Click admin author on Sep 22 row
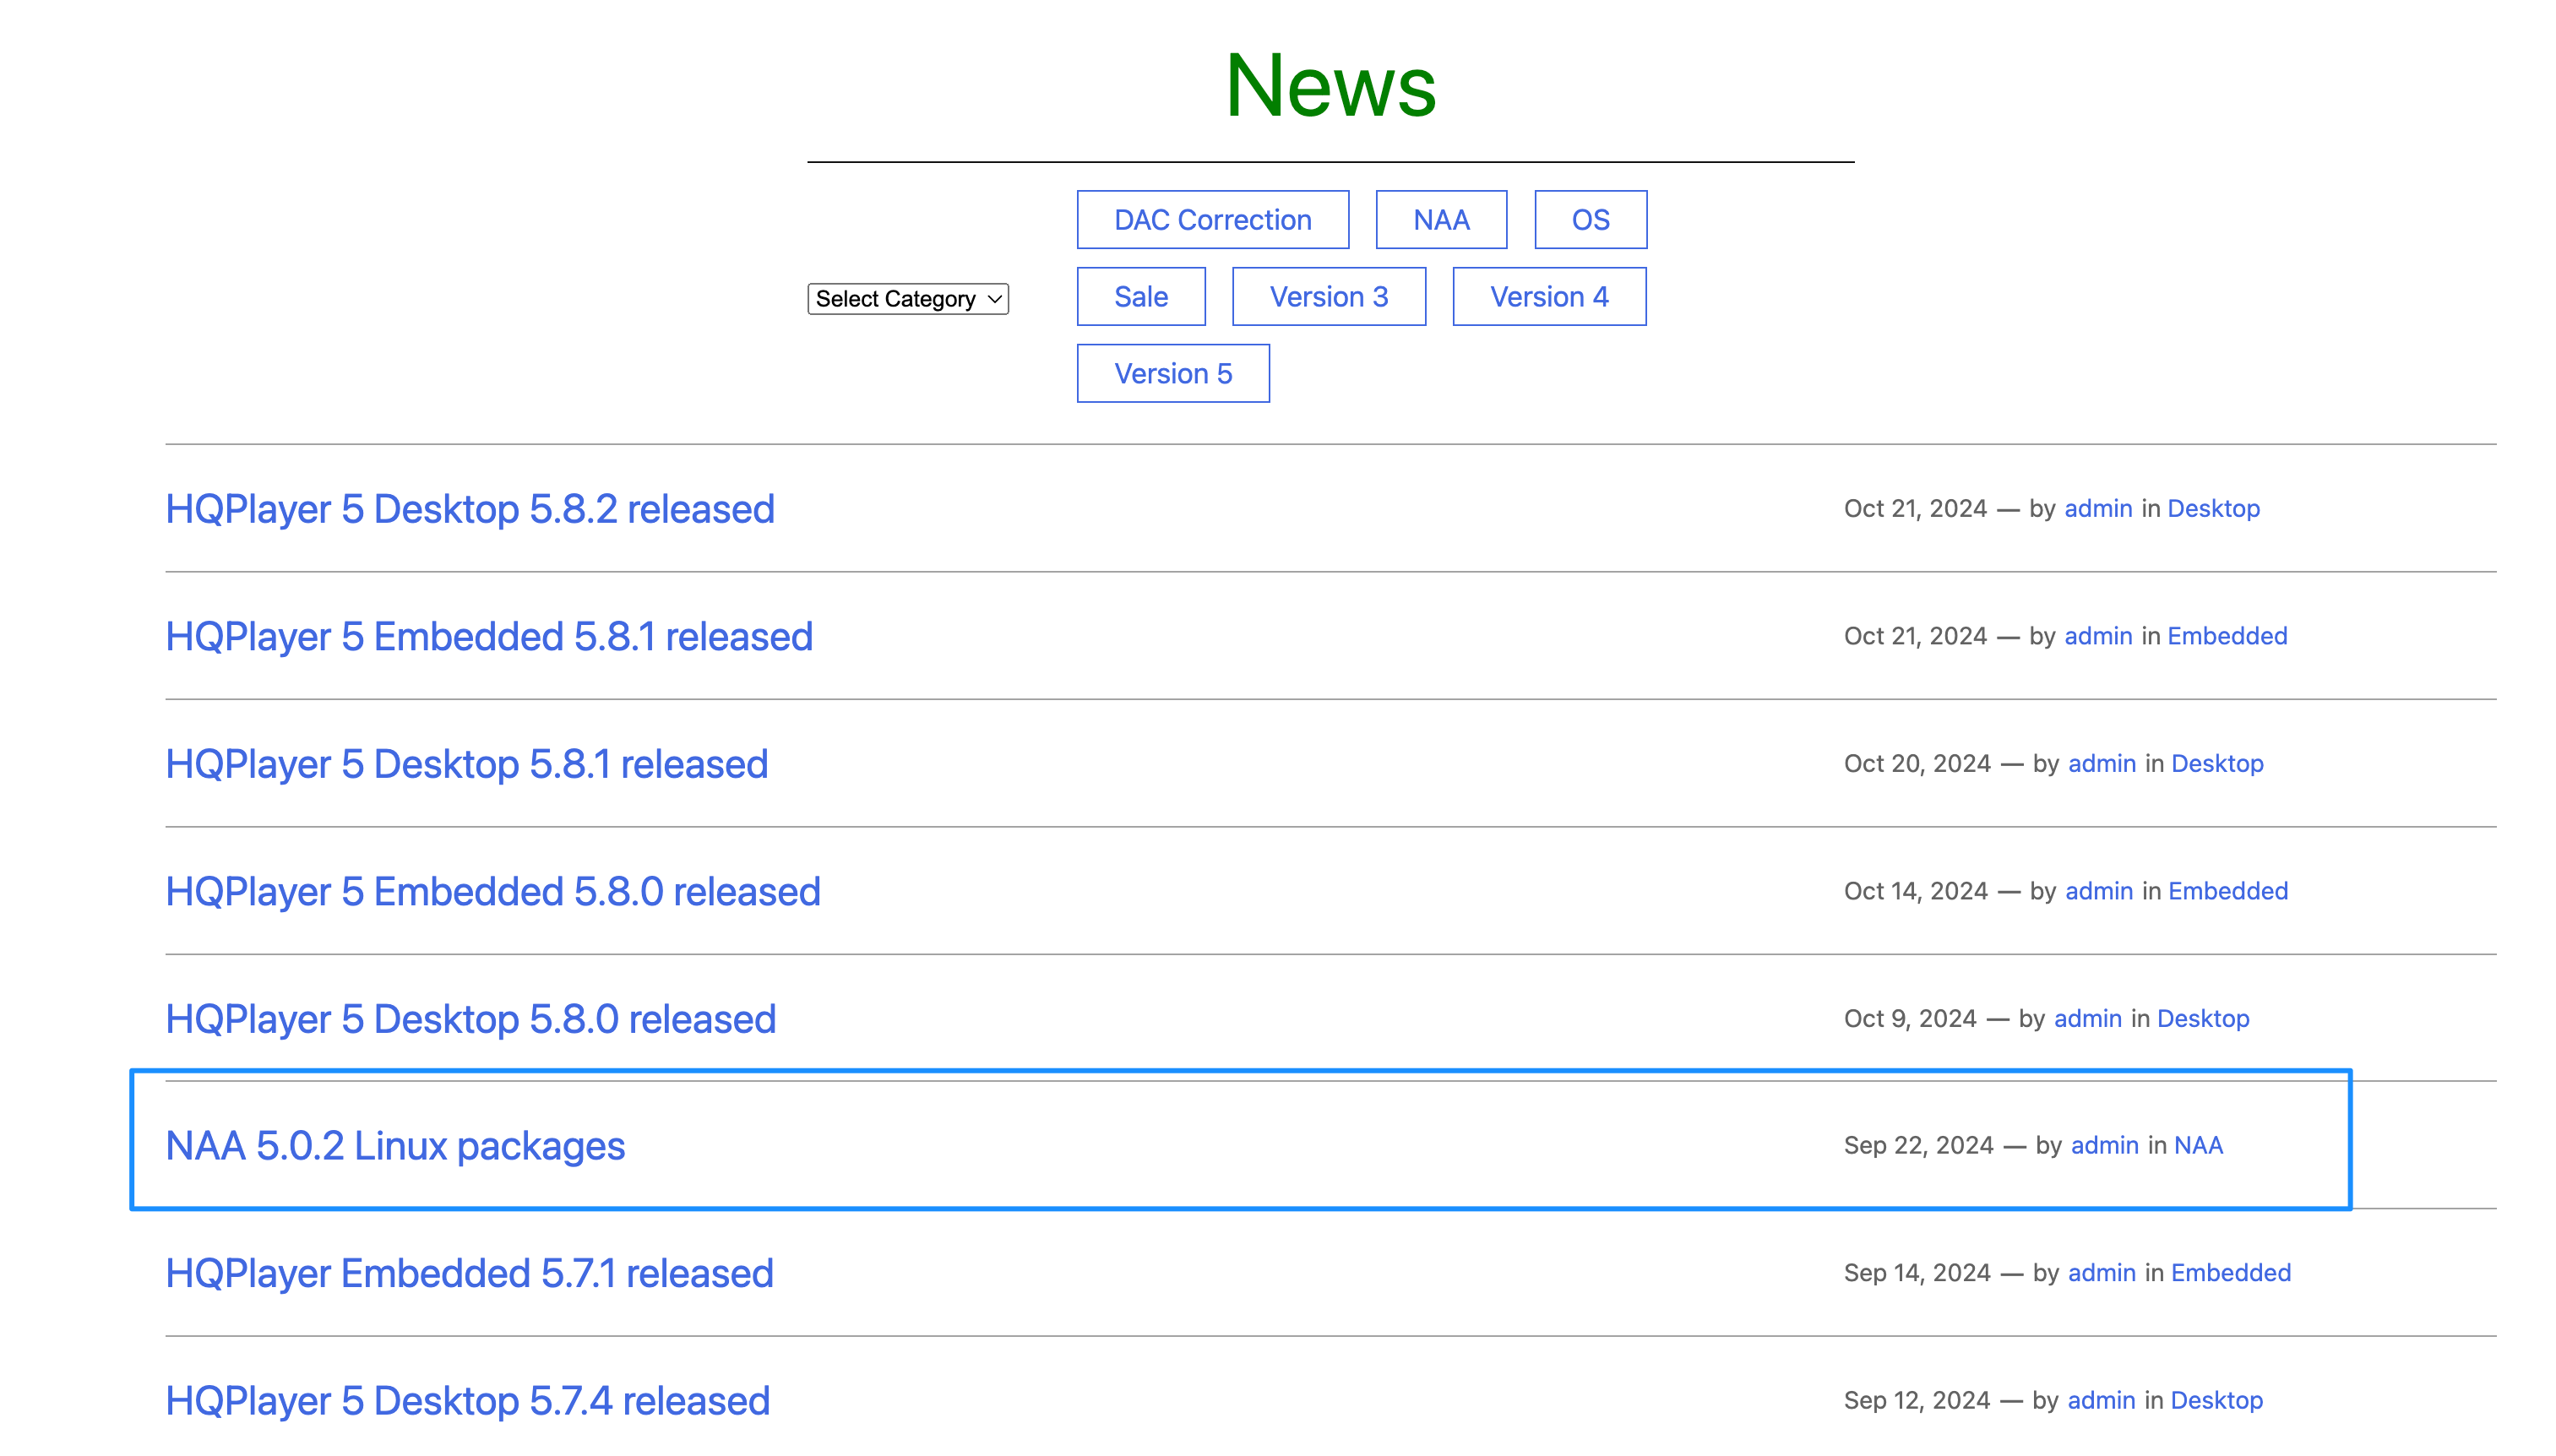Viewport: 2556px width, 1456px height. 2105,1145
